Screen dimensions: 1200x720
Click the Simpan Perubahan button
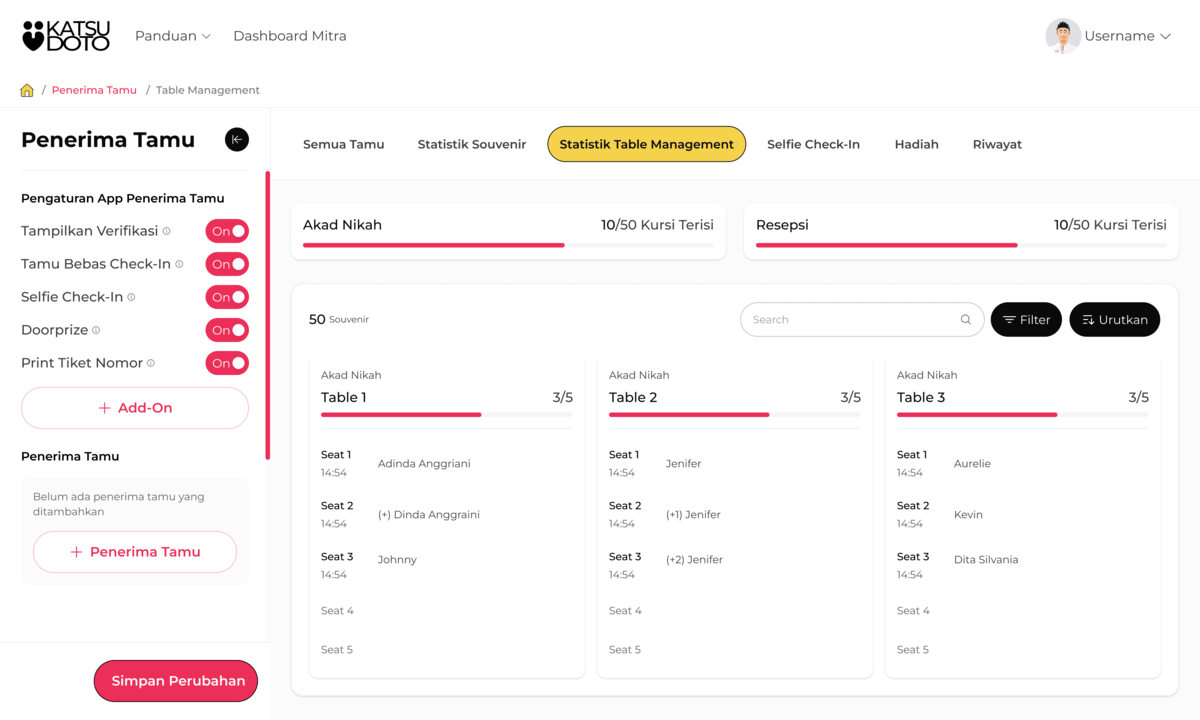click(176, 681)
